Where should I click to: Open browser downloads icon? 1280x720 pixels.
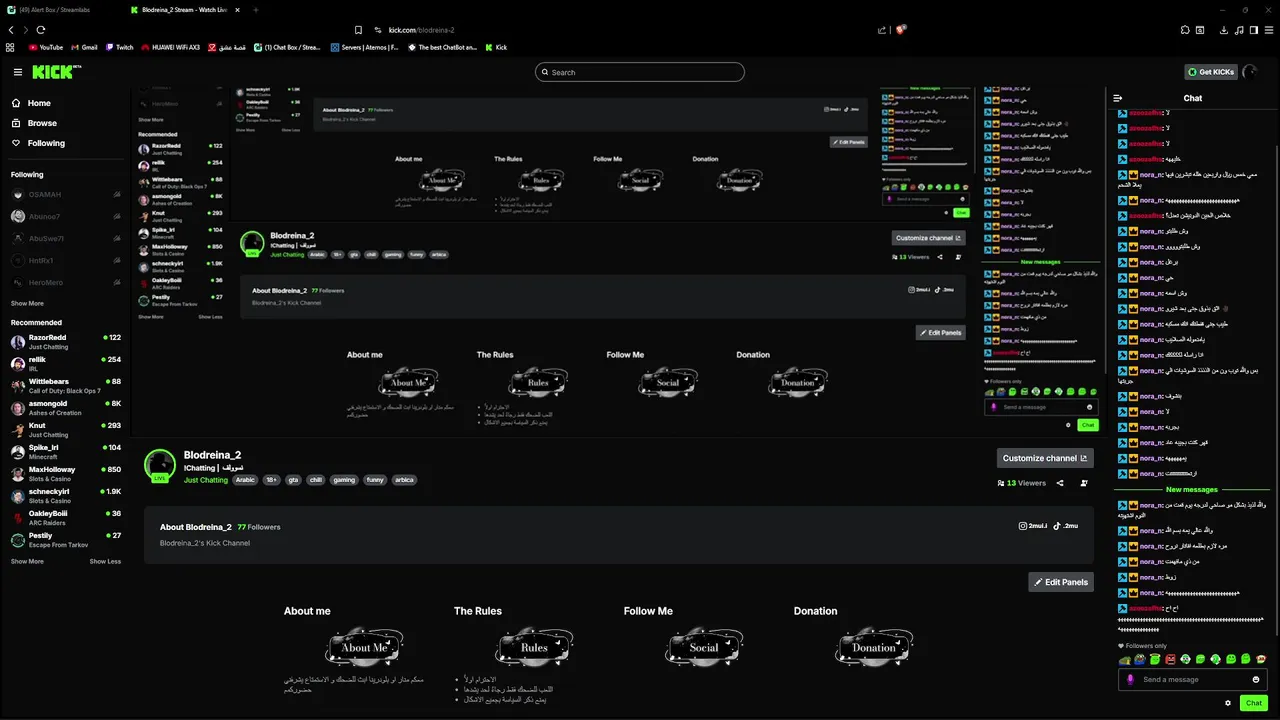pyautogui.click(x=1224, y=30)
